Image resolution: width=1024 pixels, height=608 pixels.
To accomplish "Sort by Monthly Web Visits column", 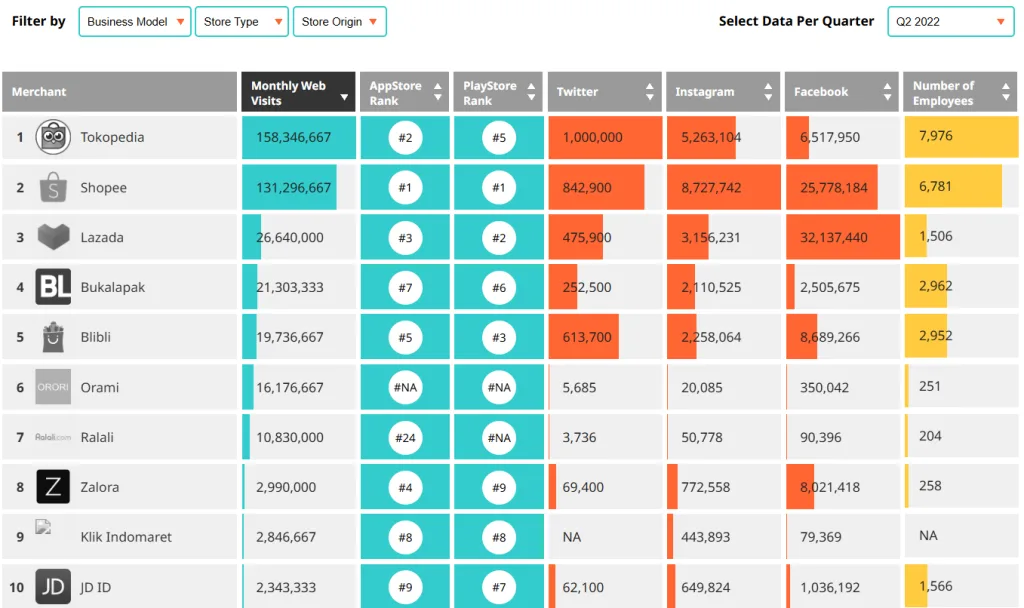I will [298, 92].
